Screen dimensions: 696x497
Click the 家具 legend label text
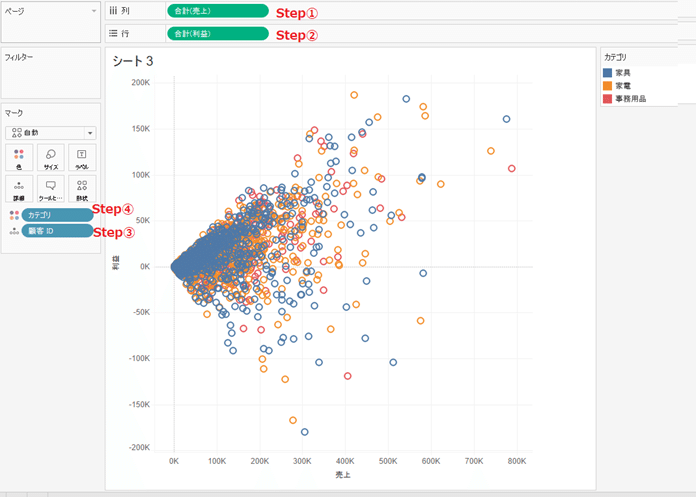623,73
